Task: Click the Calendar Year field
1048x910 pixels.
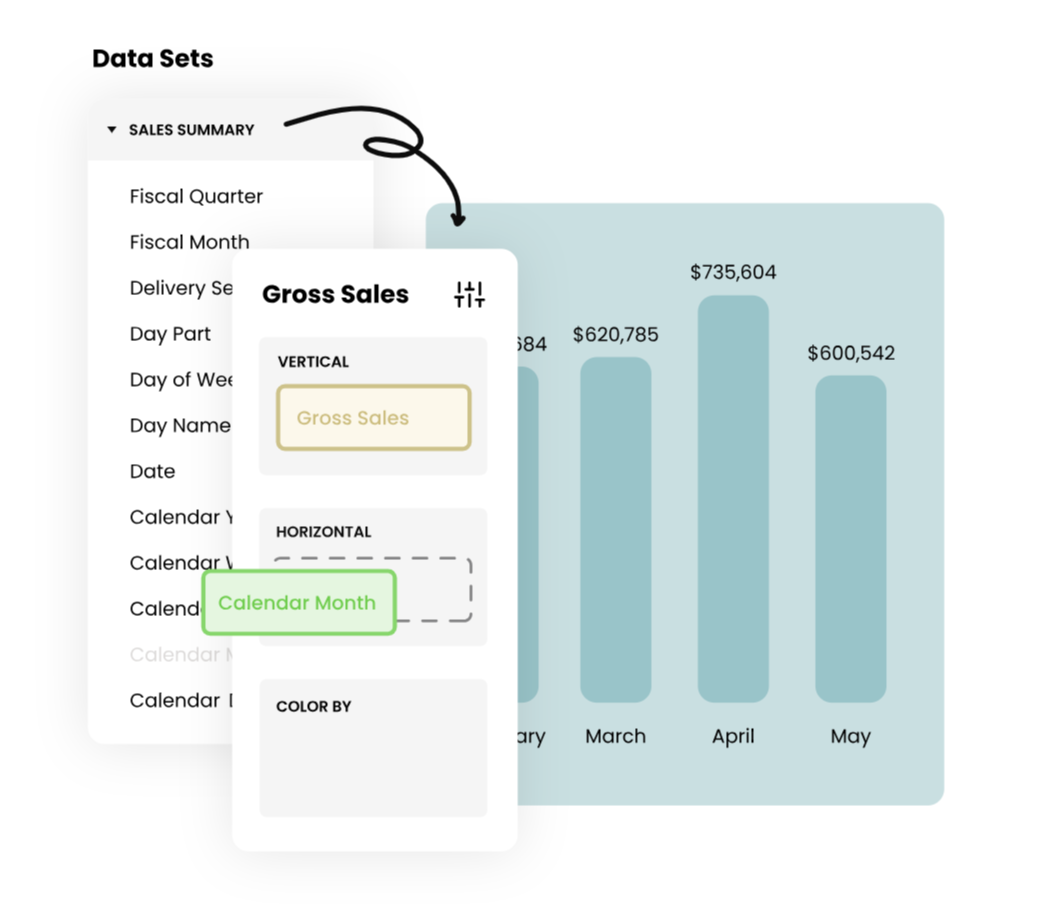Action: (x=180, y=517)
